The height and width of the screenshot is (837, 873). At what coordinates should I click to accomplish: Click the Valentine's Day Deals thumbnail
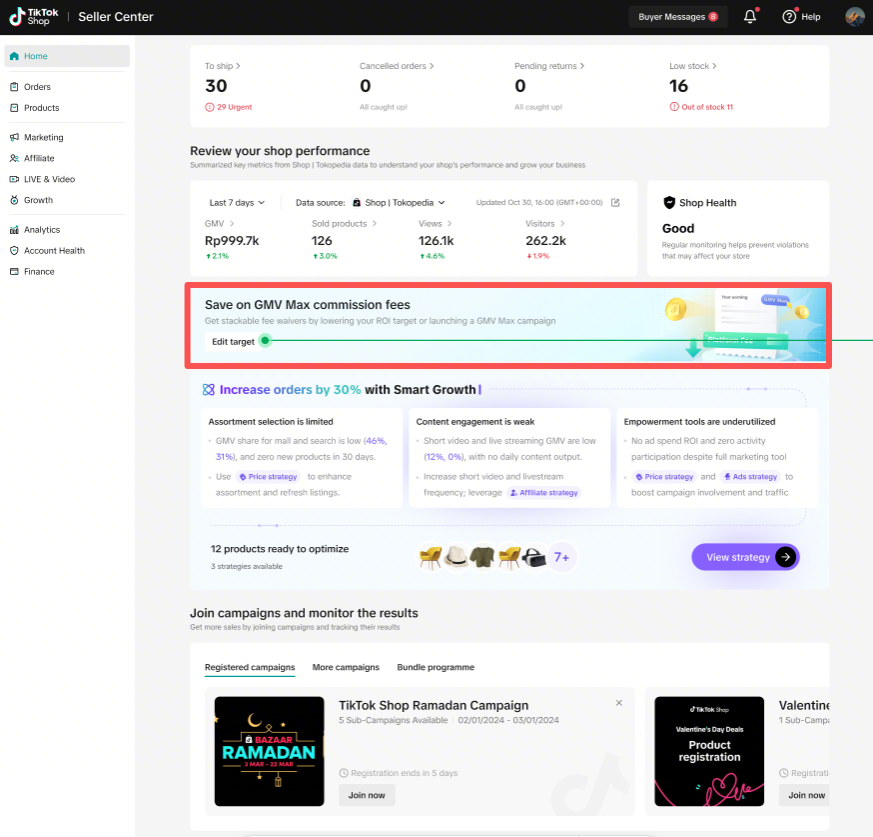pos(709,752)
